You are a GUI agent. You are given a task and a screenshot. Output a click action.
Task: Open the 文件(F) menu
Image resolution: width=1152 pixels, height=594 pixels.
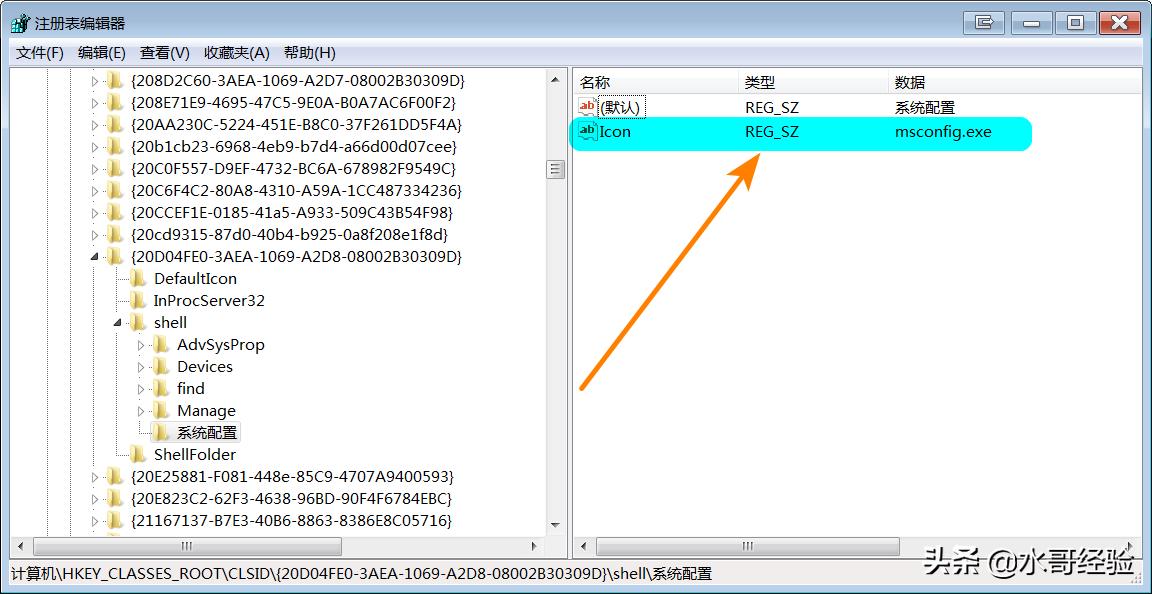(x=40, y=53)
